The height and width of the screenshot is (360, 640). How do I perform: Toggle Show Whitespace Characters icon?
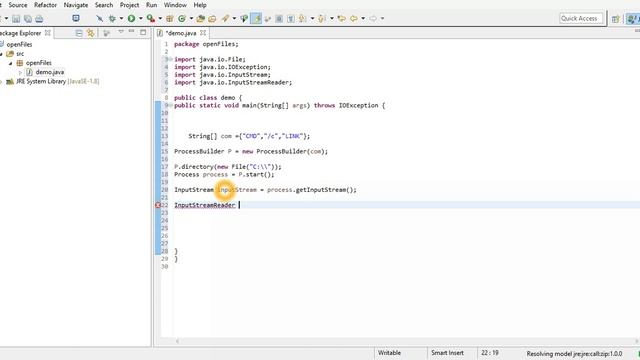coord(291,18)
